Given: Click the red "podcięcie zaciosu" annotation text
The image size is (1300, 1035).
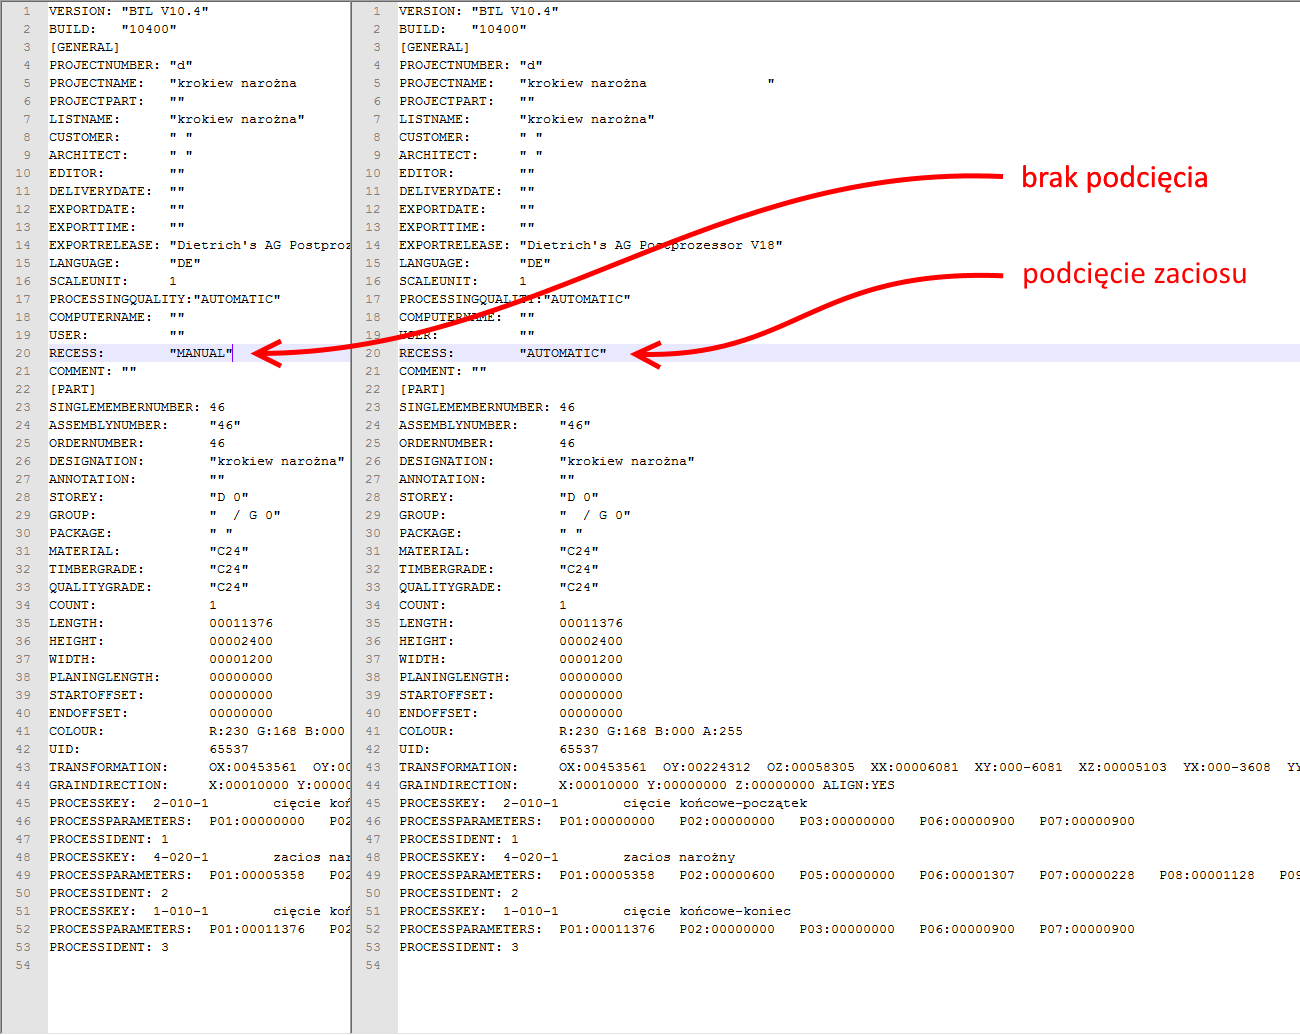Looking at the screenshot, I should pyautogui.click(x=1134, y=274).
